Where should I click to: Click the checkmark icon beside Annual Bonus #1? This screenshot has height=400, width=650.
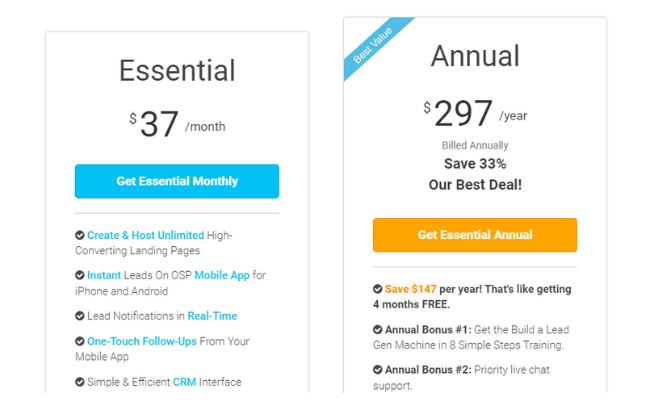[378, 330]
